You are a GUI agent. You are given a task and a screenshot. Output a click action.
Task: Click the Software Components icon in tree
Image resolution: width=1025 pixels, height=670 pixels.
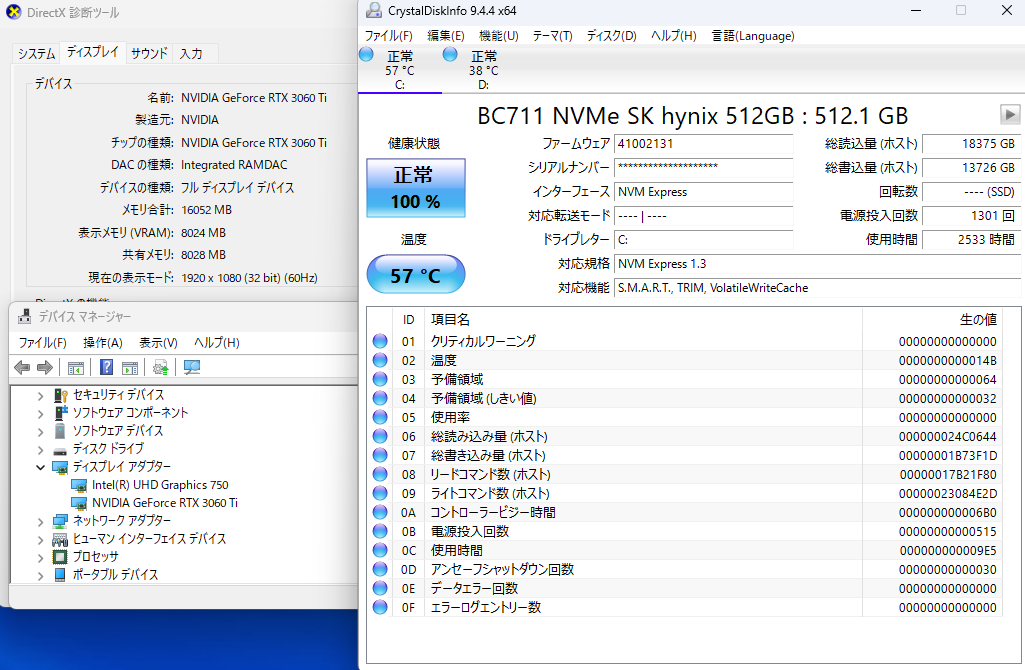tap(60, 412)
